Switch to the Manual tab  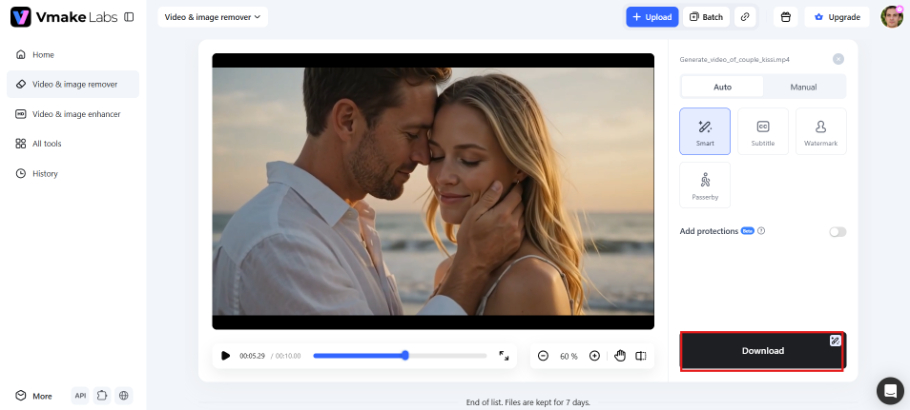click(x=803, y=87)
